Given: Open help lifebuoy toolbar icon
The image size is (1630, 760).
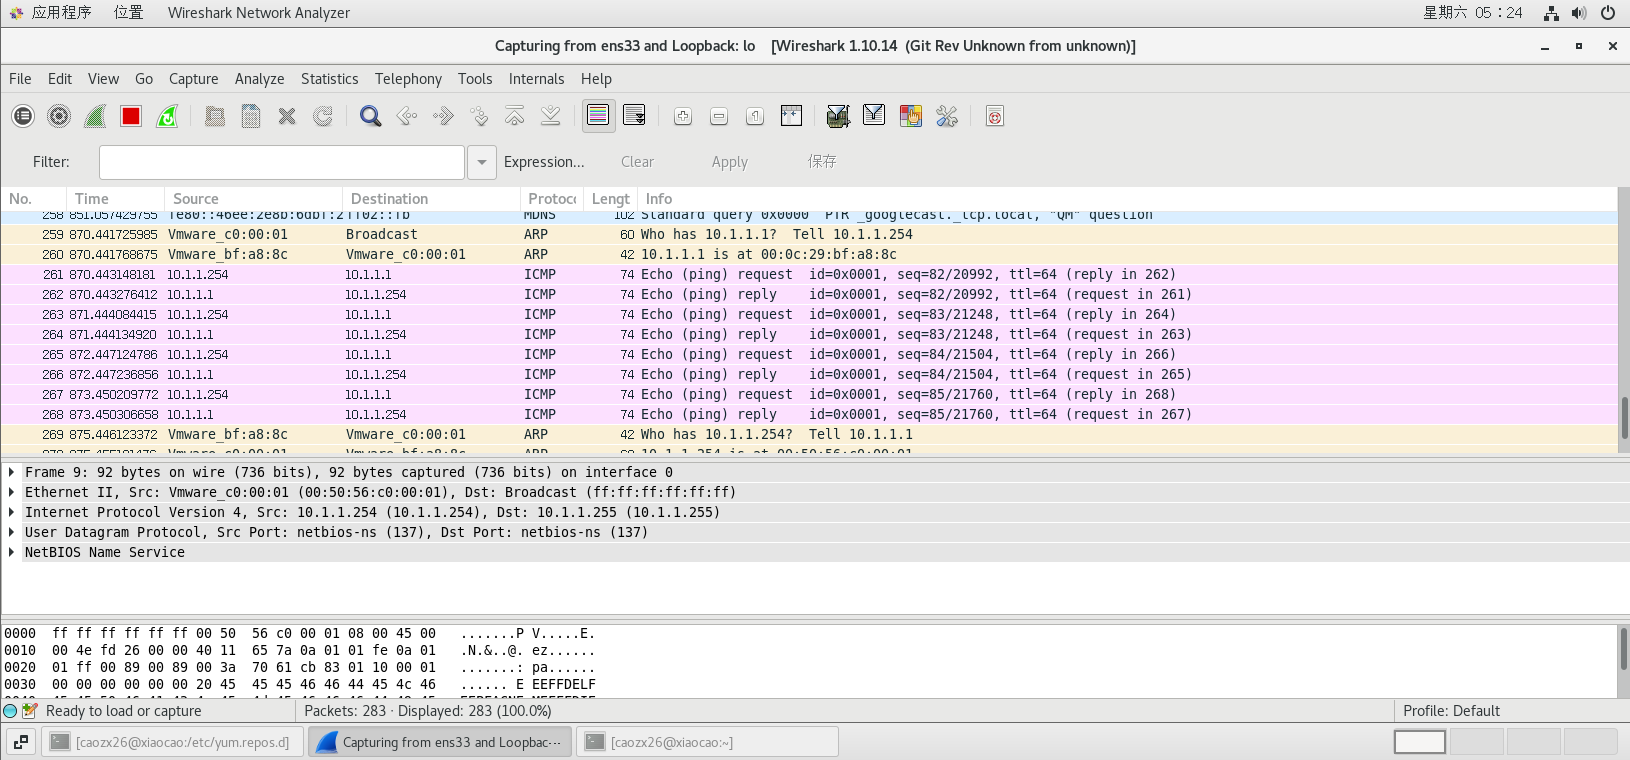Looking at the screenshot, I should point(994,116).
